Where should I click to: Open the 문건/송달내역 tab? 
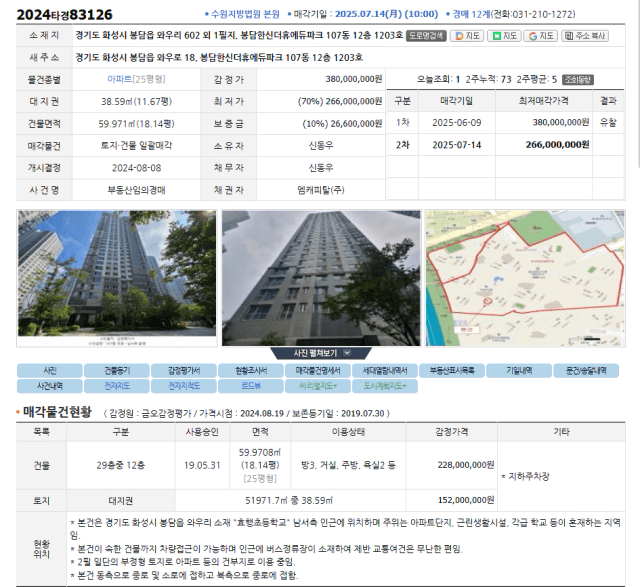coord(586,371)
